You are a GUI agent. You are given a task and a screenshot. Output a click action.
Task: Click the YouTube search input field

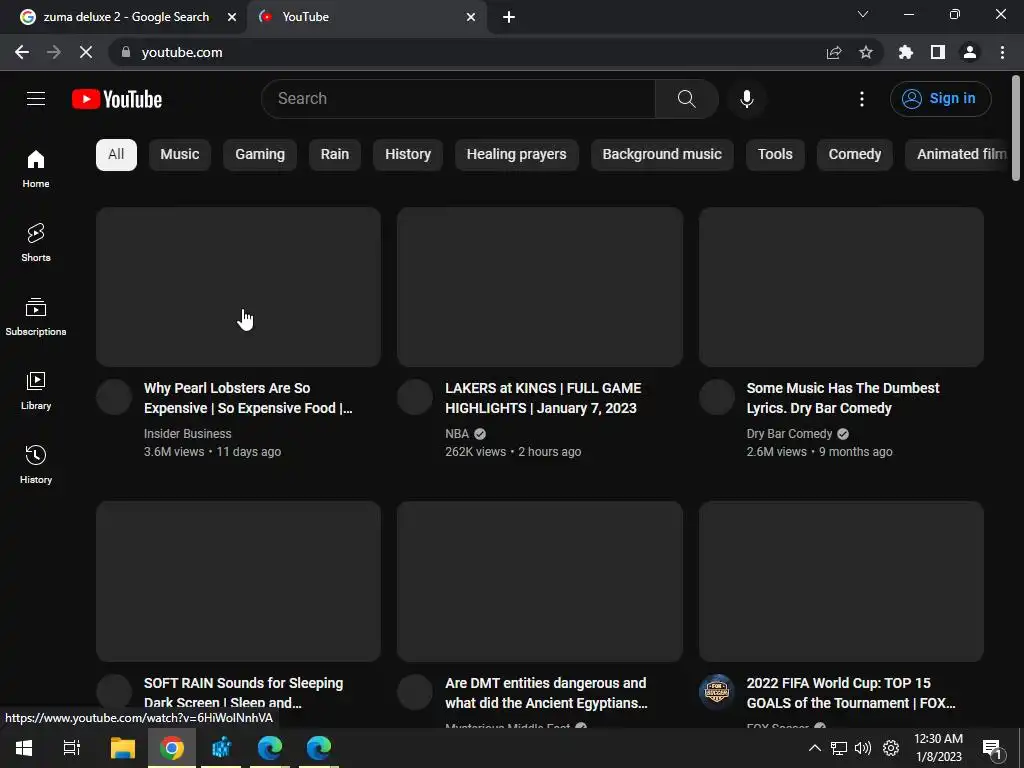click(x=458, y=99)
